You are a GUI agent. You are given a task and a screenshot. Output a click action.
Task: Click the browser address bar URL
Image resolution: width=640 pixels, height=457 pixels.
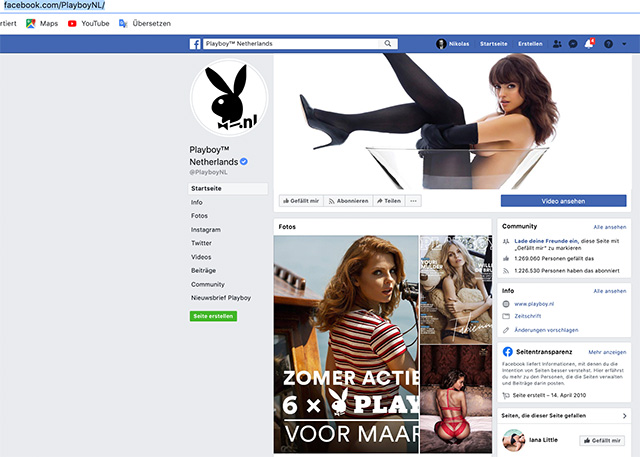[54, 5]
